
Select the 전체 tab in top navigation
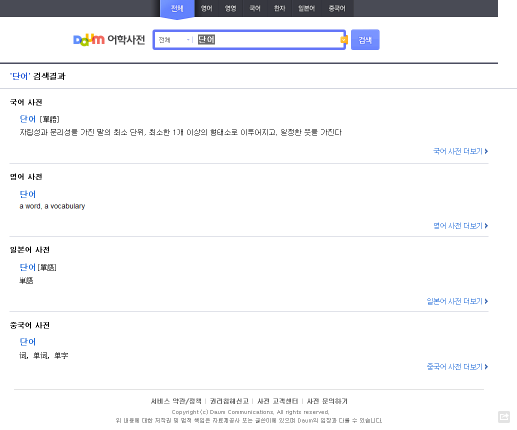pos(177,8)
